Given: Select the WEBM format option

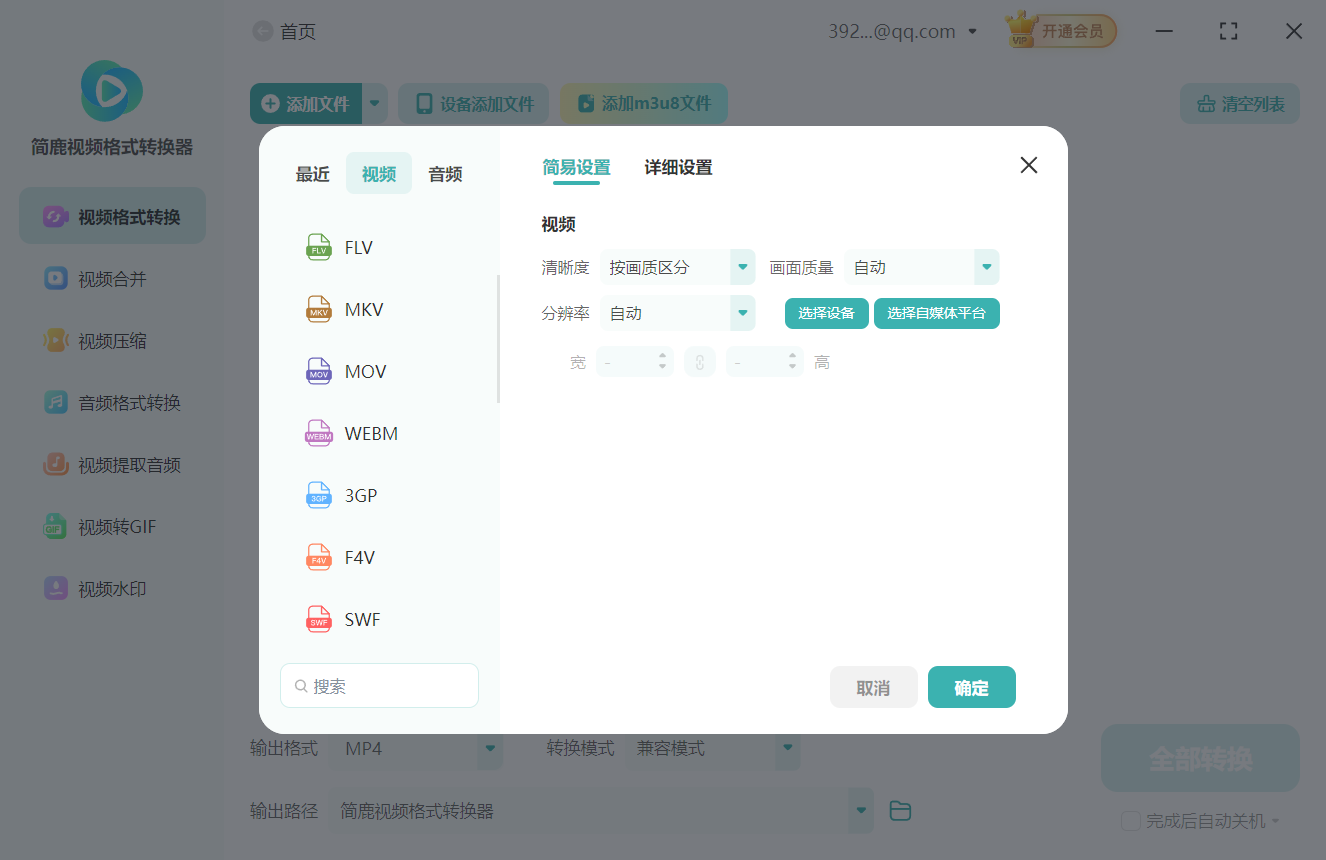Looking at the screenshot, I should click(370, 433).
